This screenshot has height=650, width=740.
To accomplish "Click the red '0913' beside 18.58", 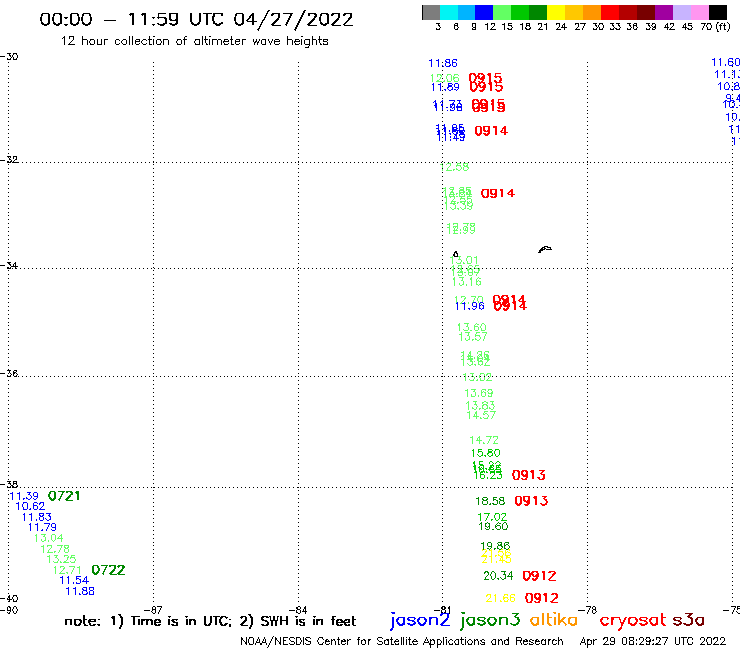I will (531, 501).
